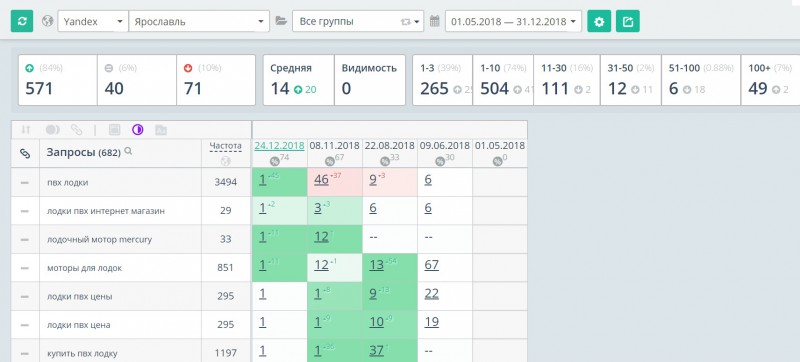Click the chain link icon in header column
800x362 pixels.
tap(25, 153)
